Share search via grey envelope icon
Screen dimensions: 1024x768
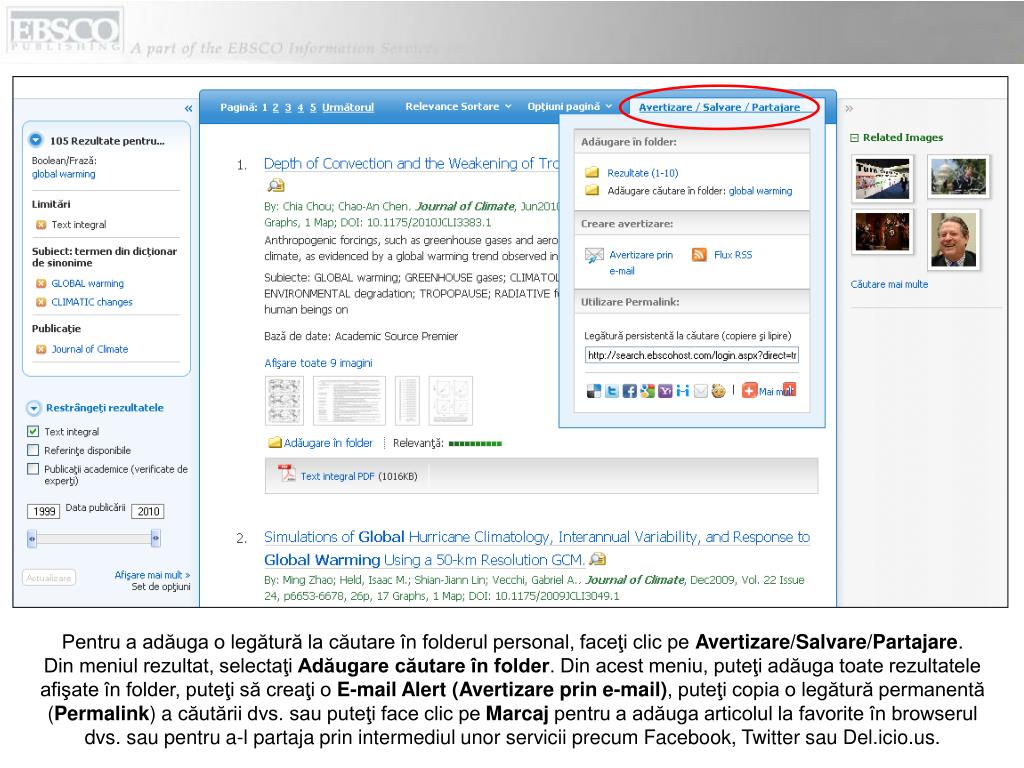point(700,391)
